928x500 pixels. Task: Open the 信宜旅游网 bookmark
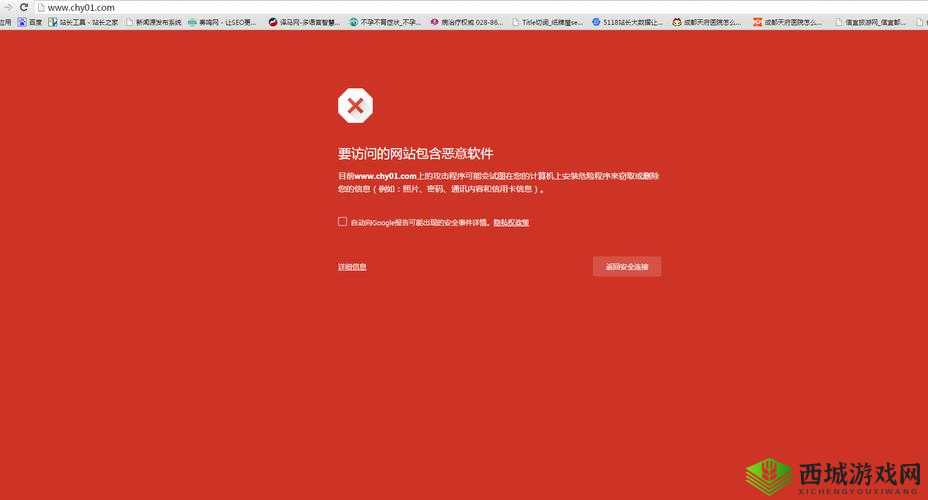click(870, 22)
